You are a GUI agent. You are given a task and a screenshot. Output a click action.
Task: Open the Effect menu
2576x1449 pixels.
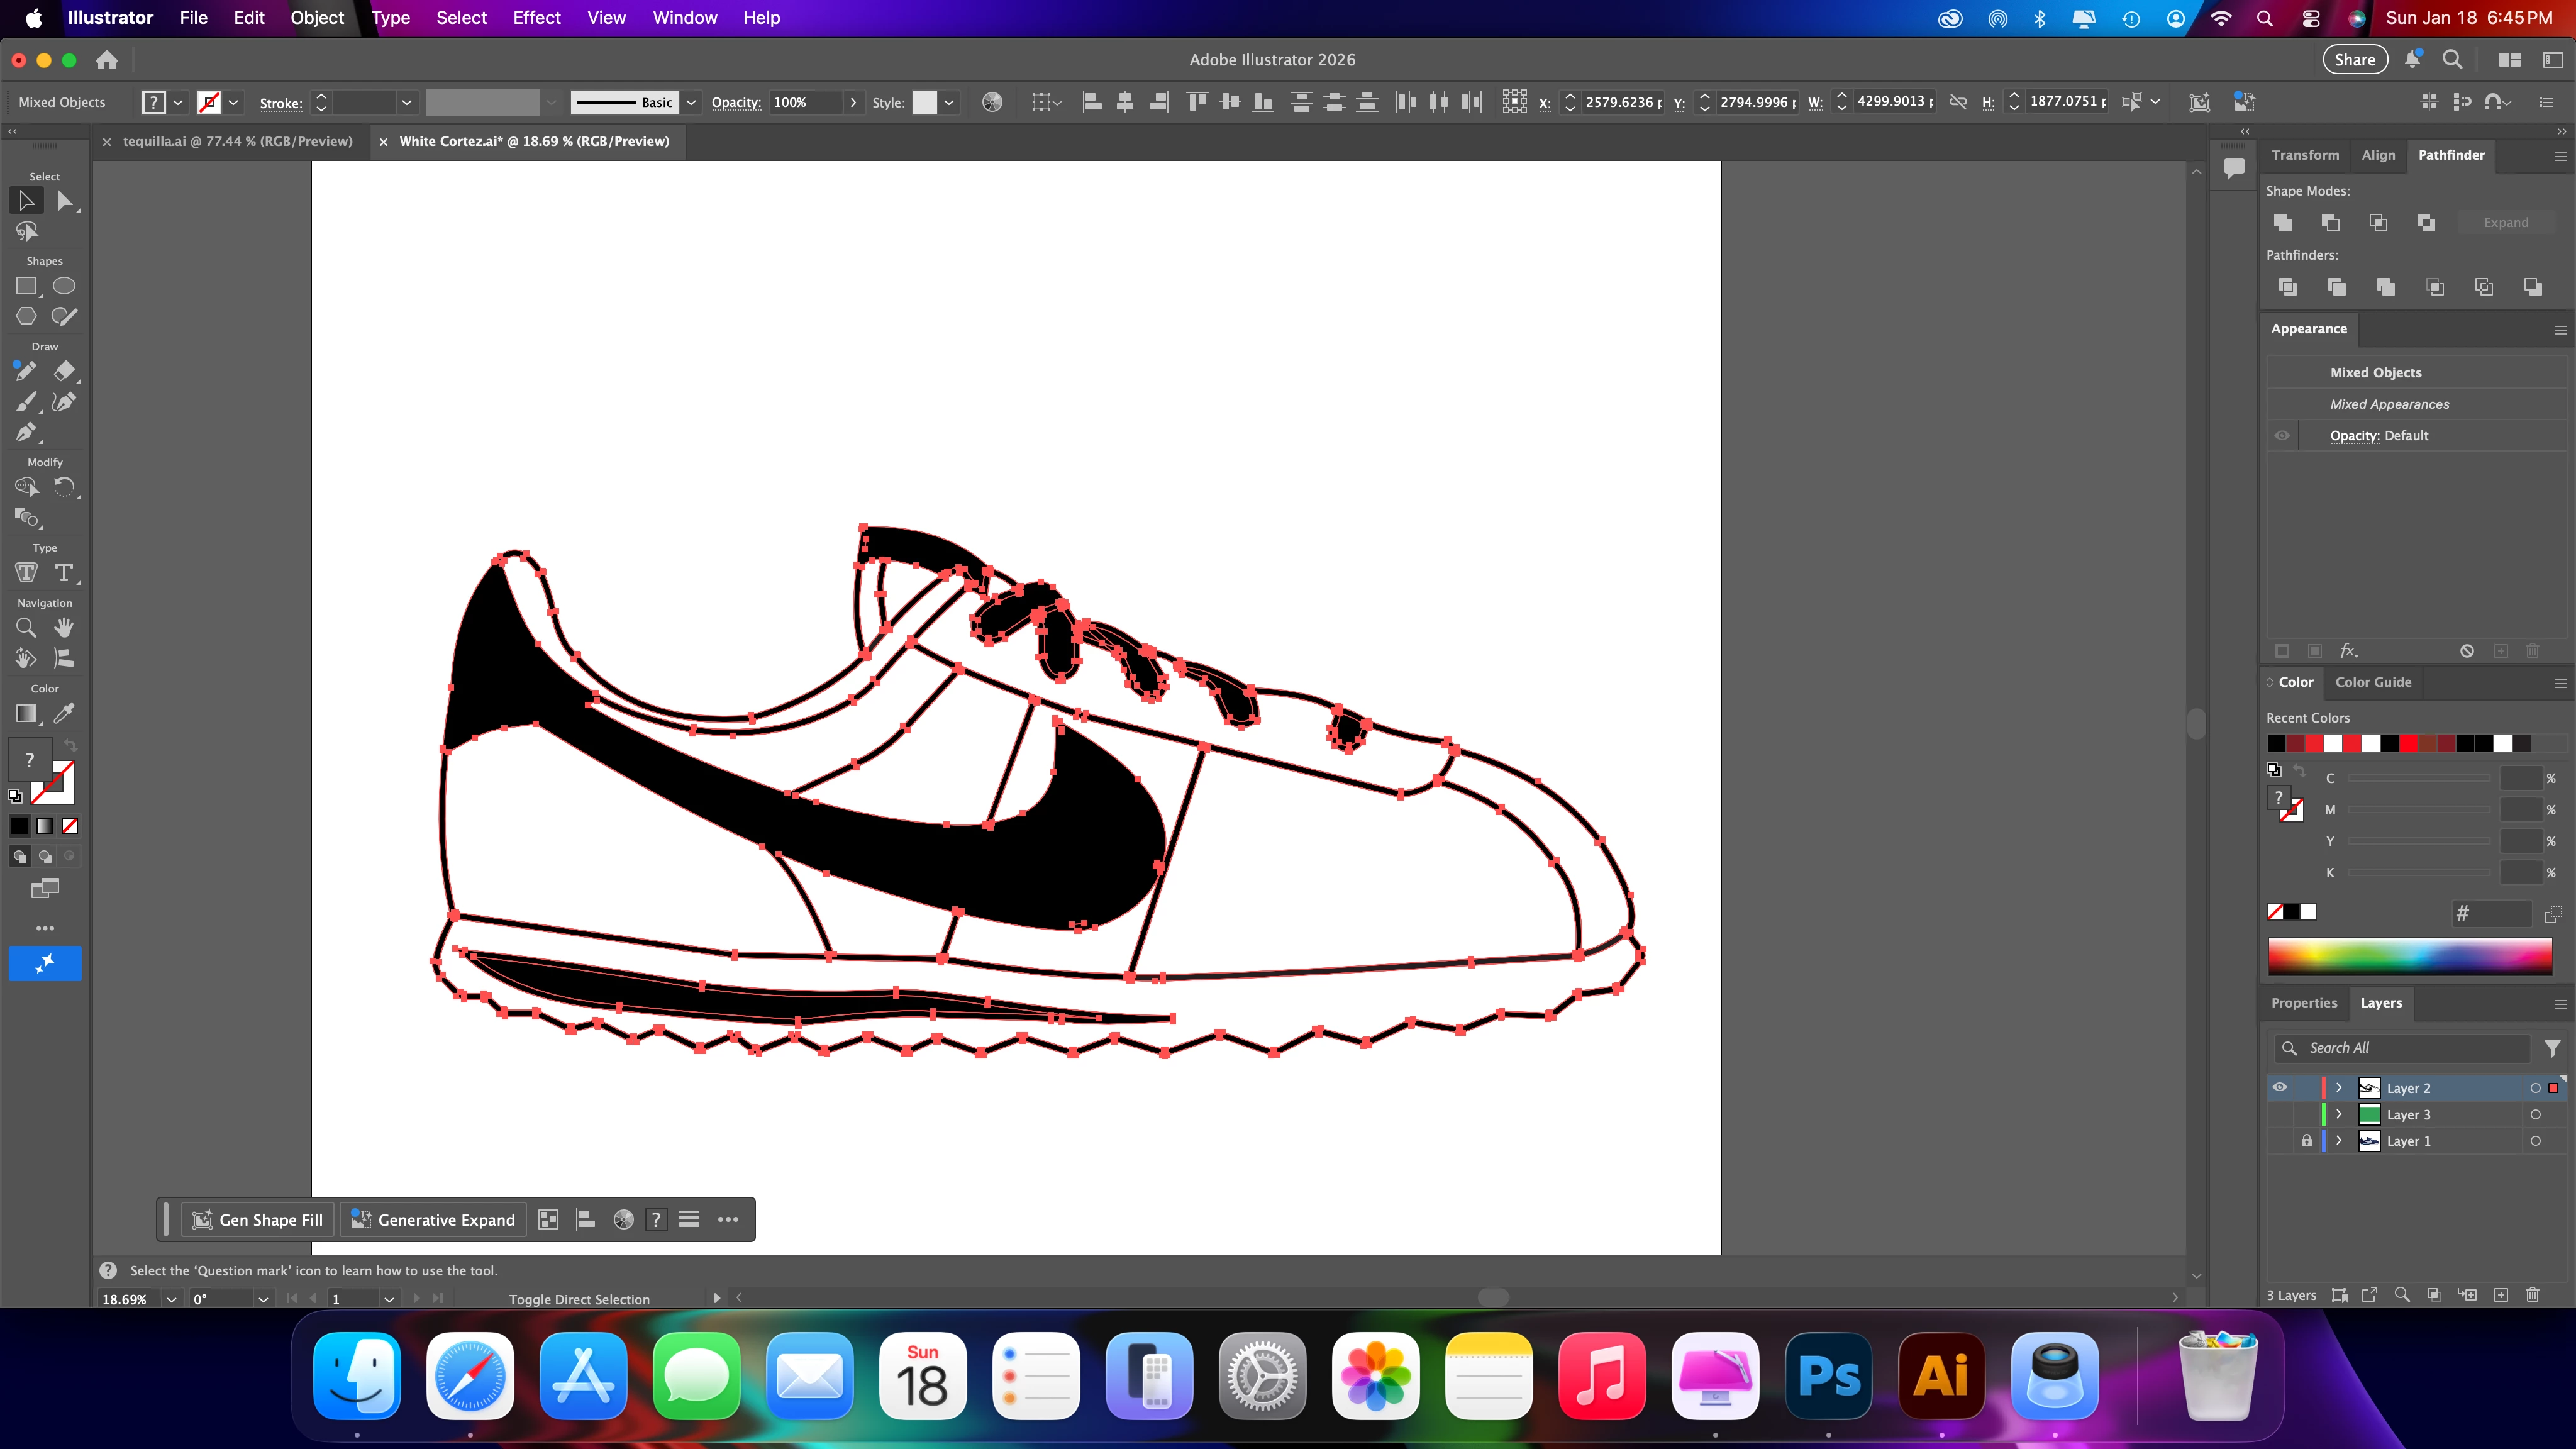pos(536,18)
